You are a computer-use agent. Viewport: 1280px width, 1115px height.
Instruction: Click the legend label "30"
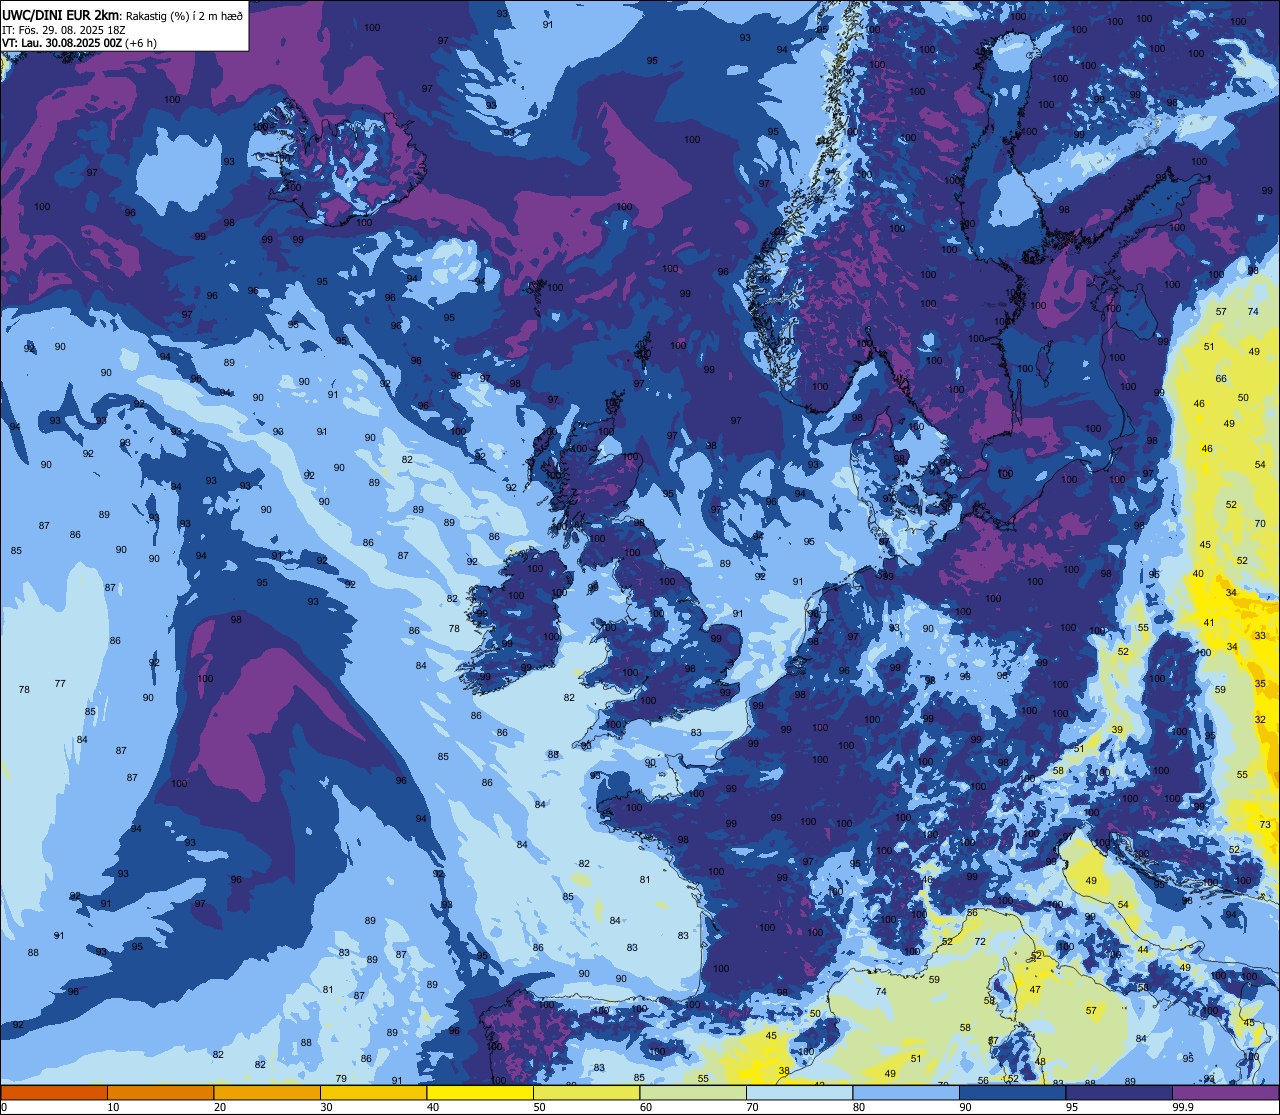point(326,1107)
